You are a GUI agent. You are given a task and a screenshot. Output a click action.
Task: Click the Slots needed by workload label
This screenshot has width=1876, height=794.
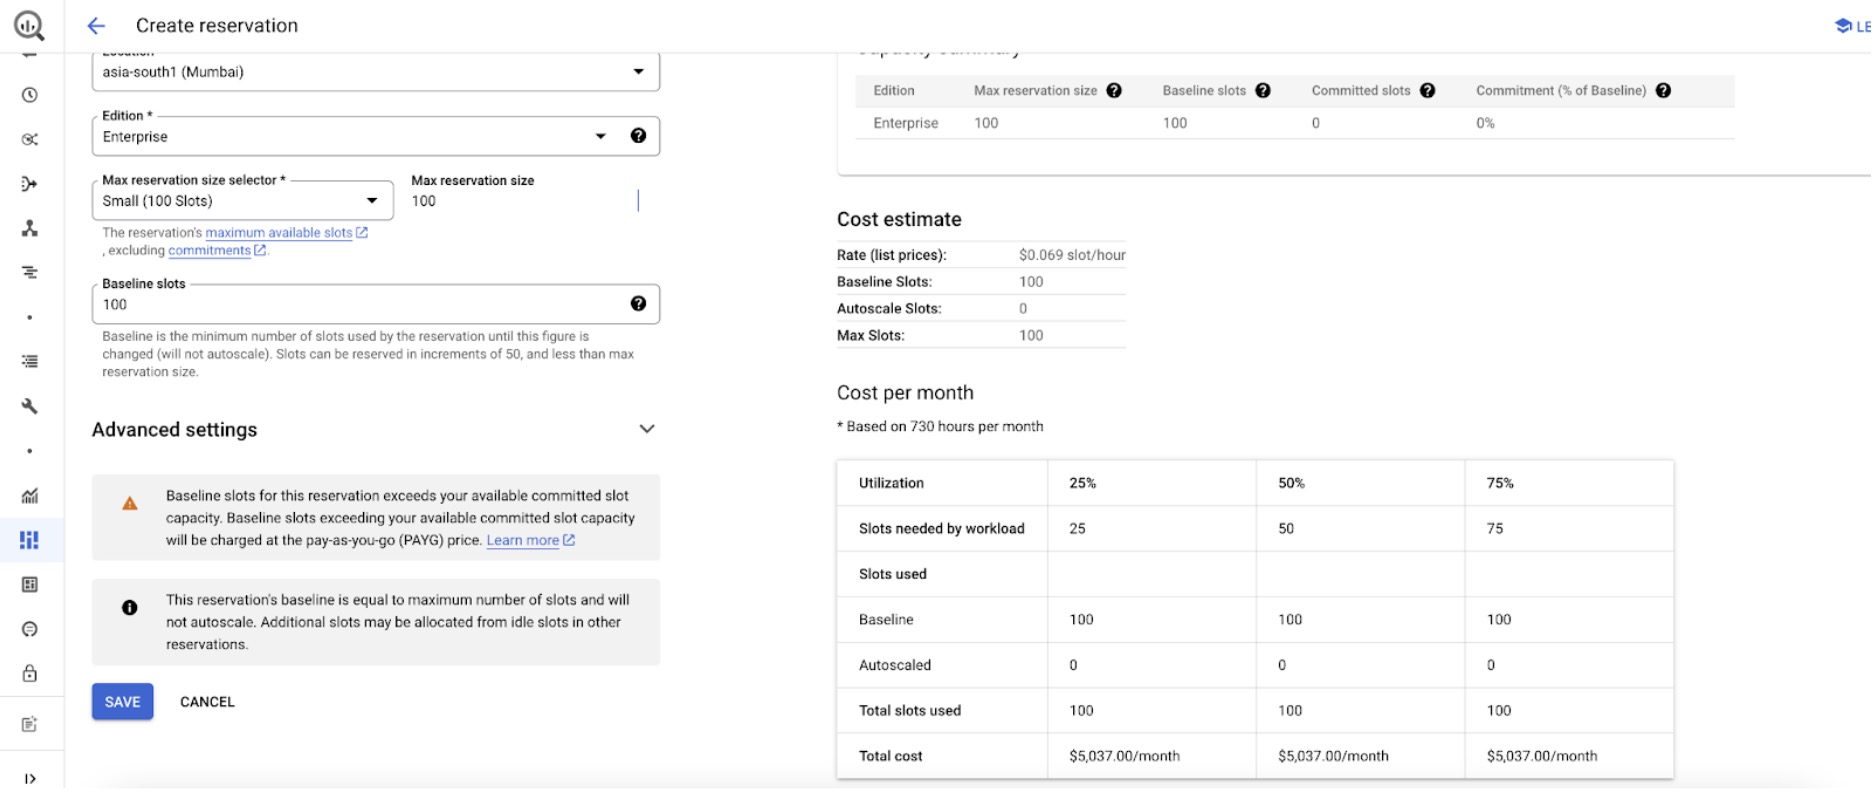click(942, 529)
